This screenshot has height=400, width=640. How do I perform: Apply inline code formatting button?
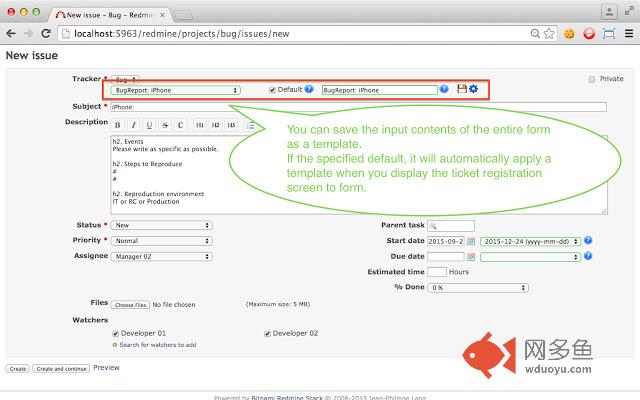pos(180,125)
